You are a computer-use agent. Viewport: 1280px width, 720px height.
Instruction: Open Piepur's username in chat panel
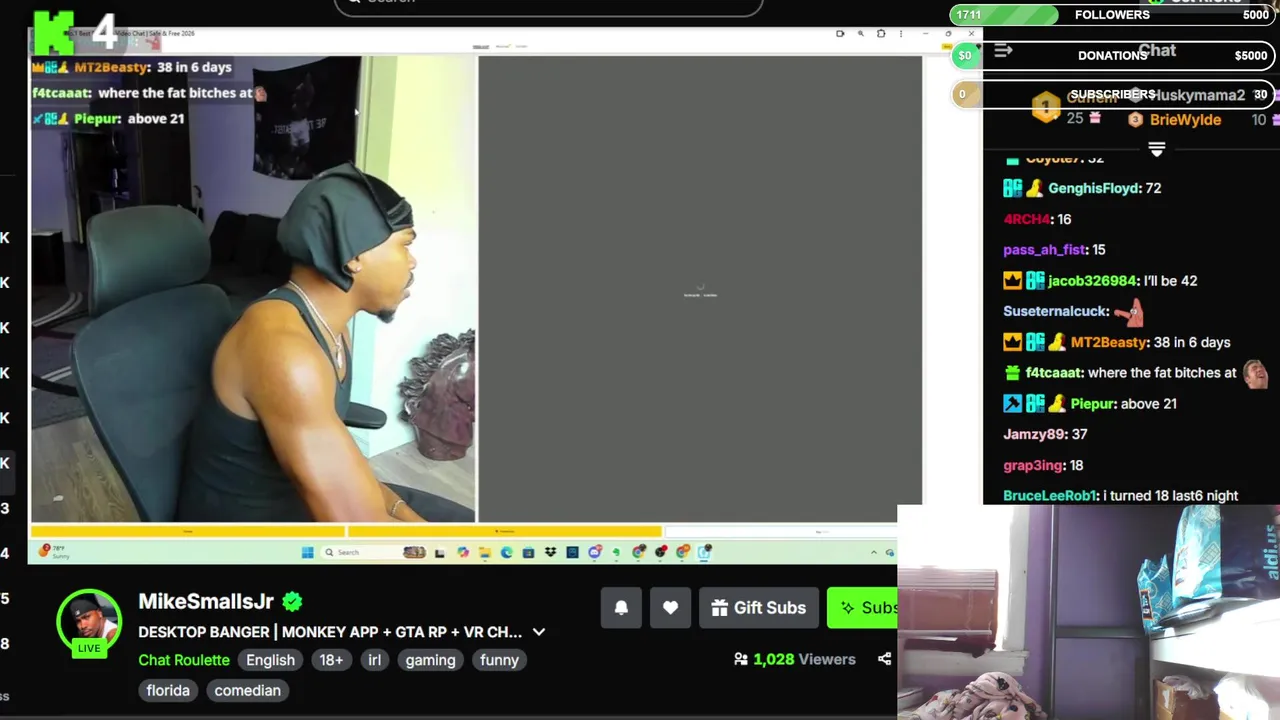tap(1092, 404)
